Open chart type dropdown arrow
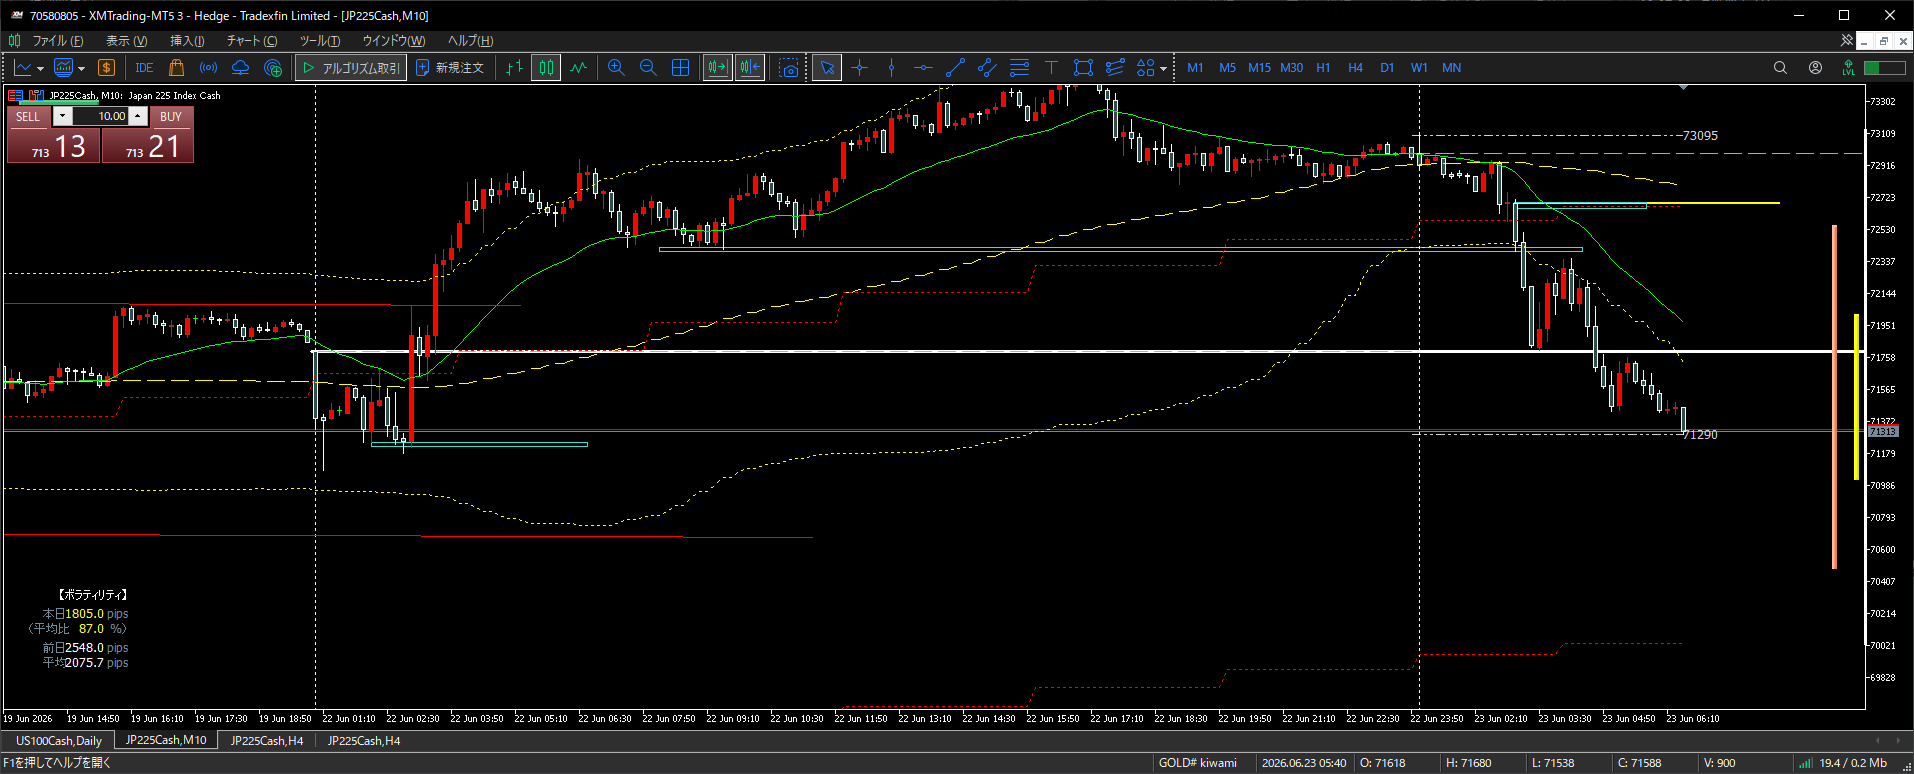Viewport: 1914px width, 774px height. click(x=39, y=69)
